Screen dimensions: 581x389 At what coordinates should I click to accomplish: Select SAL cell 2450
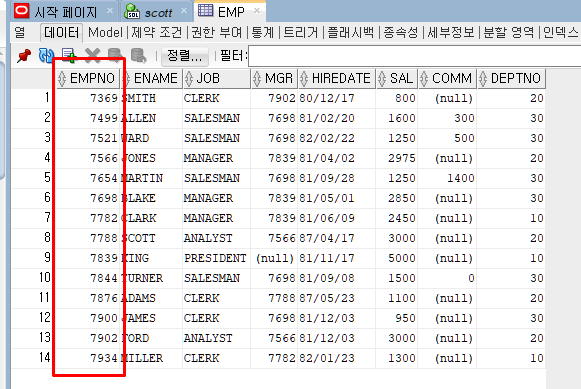(x=397, y=218)
